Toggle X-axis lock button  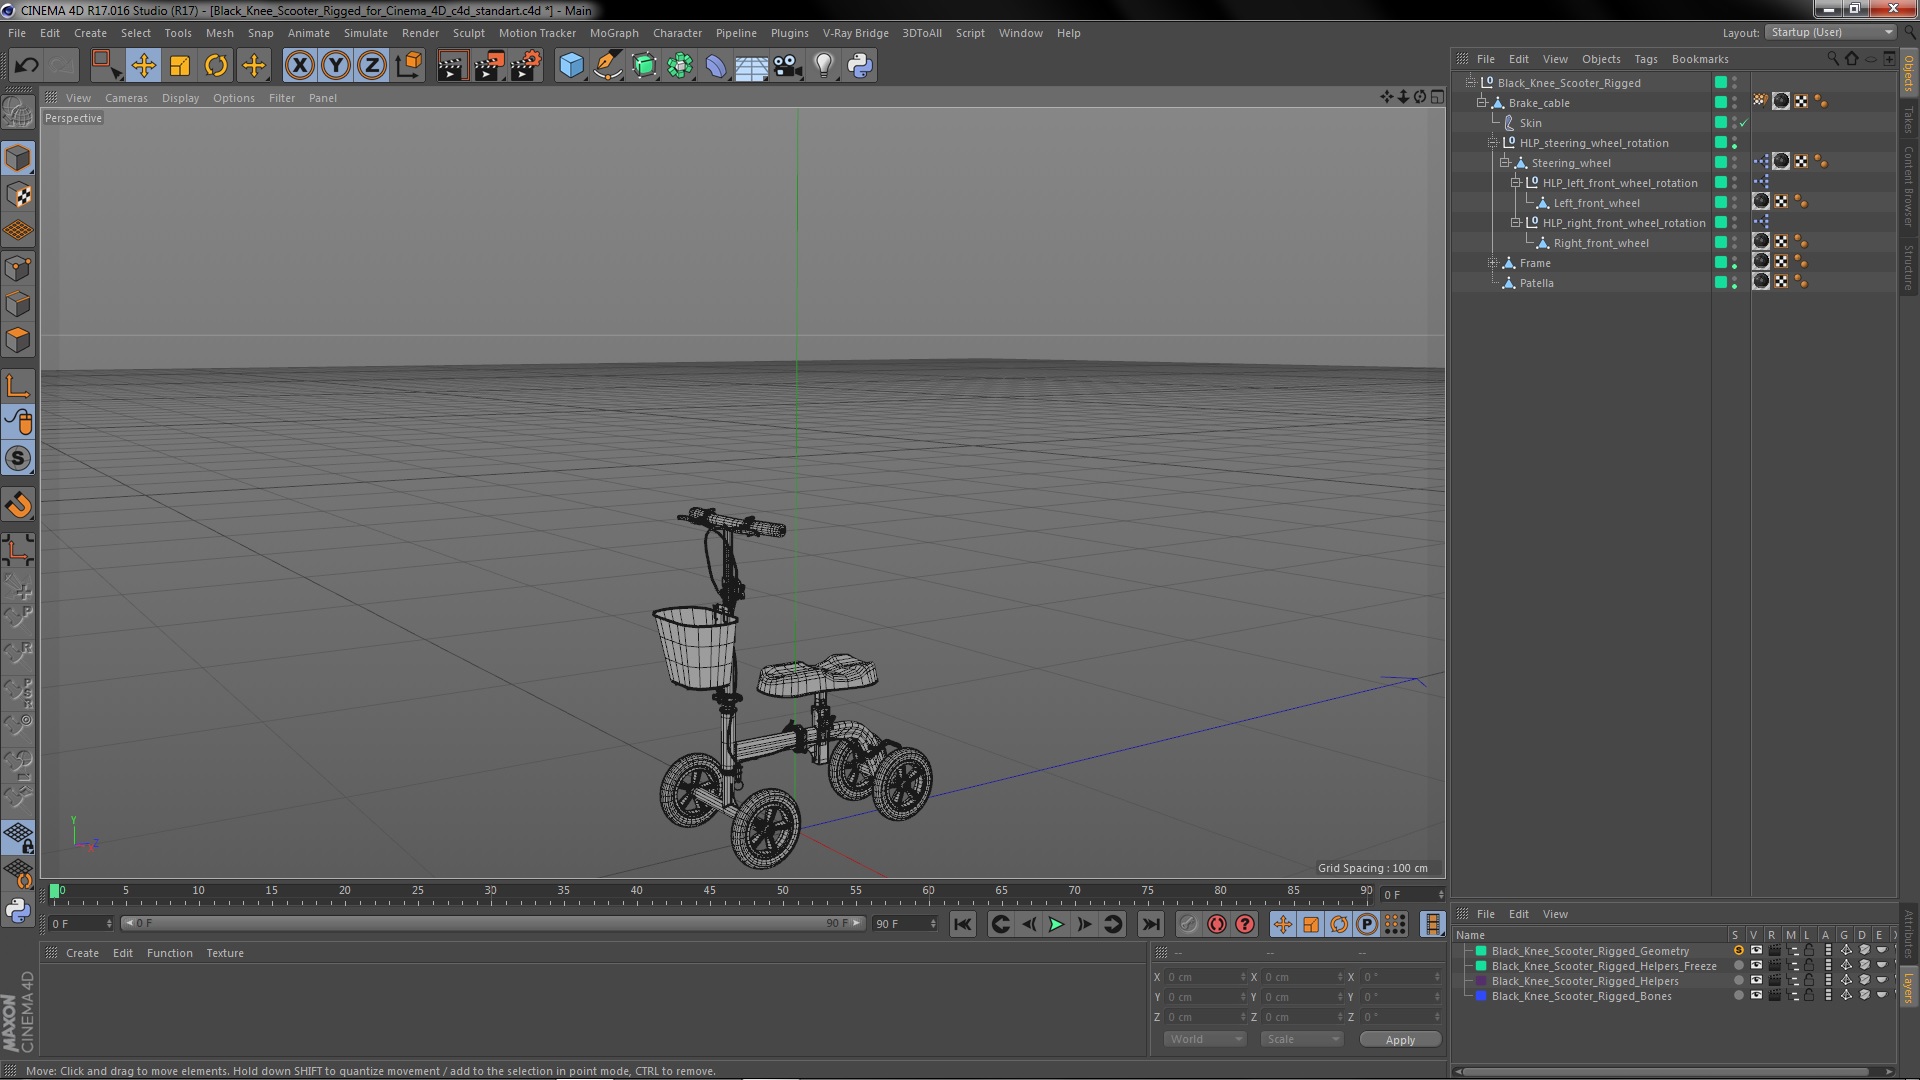tap(299, 66)
